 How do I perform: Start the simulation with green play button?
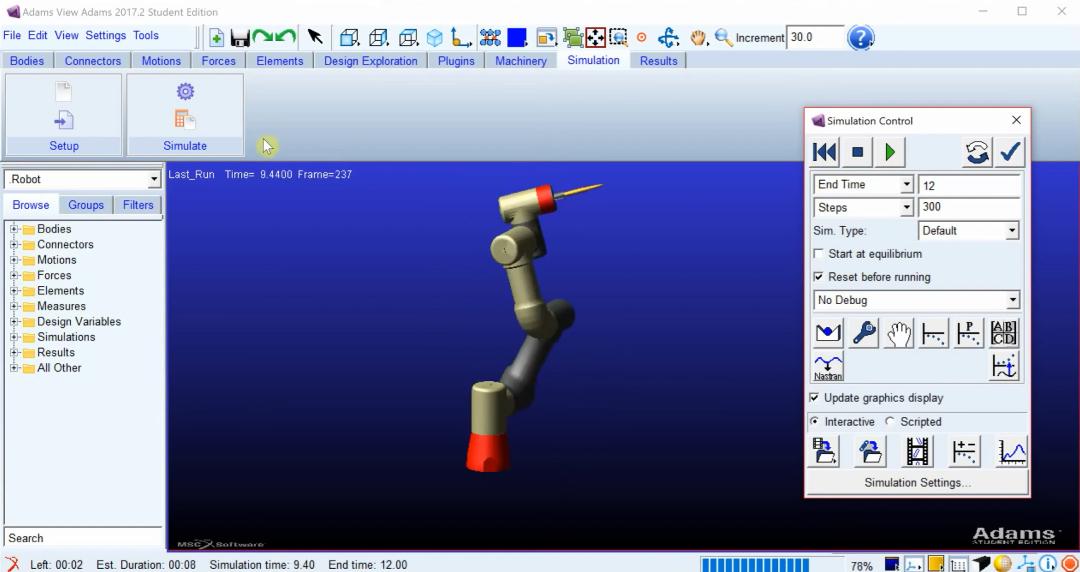click(890, 152)
